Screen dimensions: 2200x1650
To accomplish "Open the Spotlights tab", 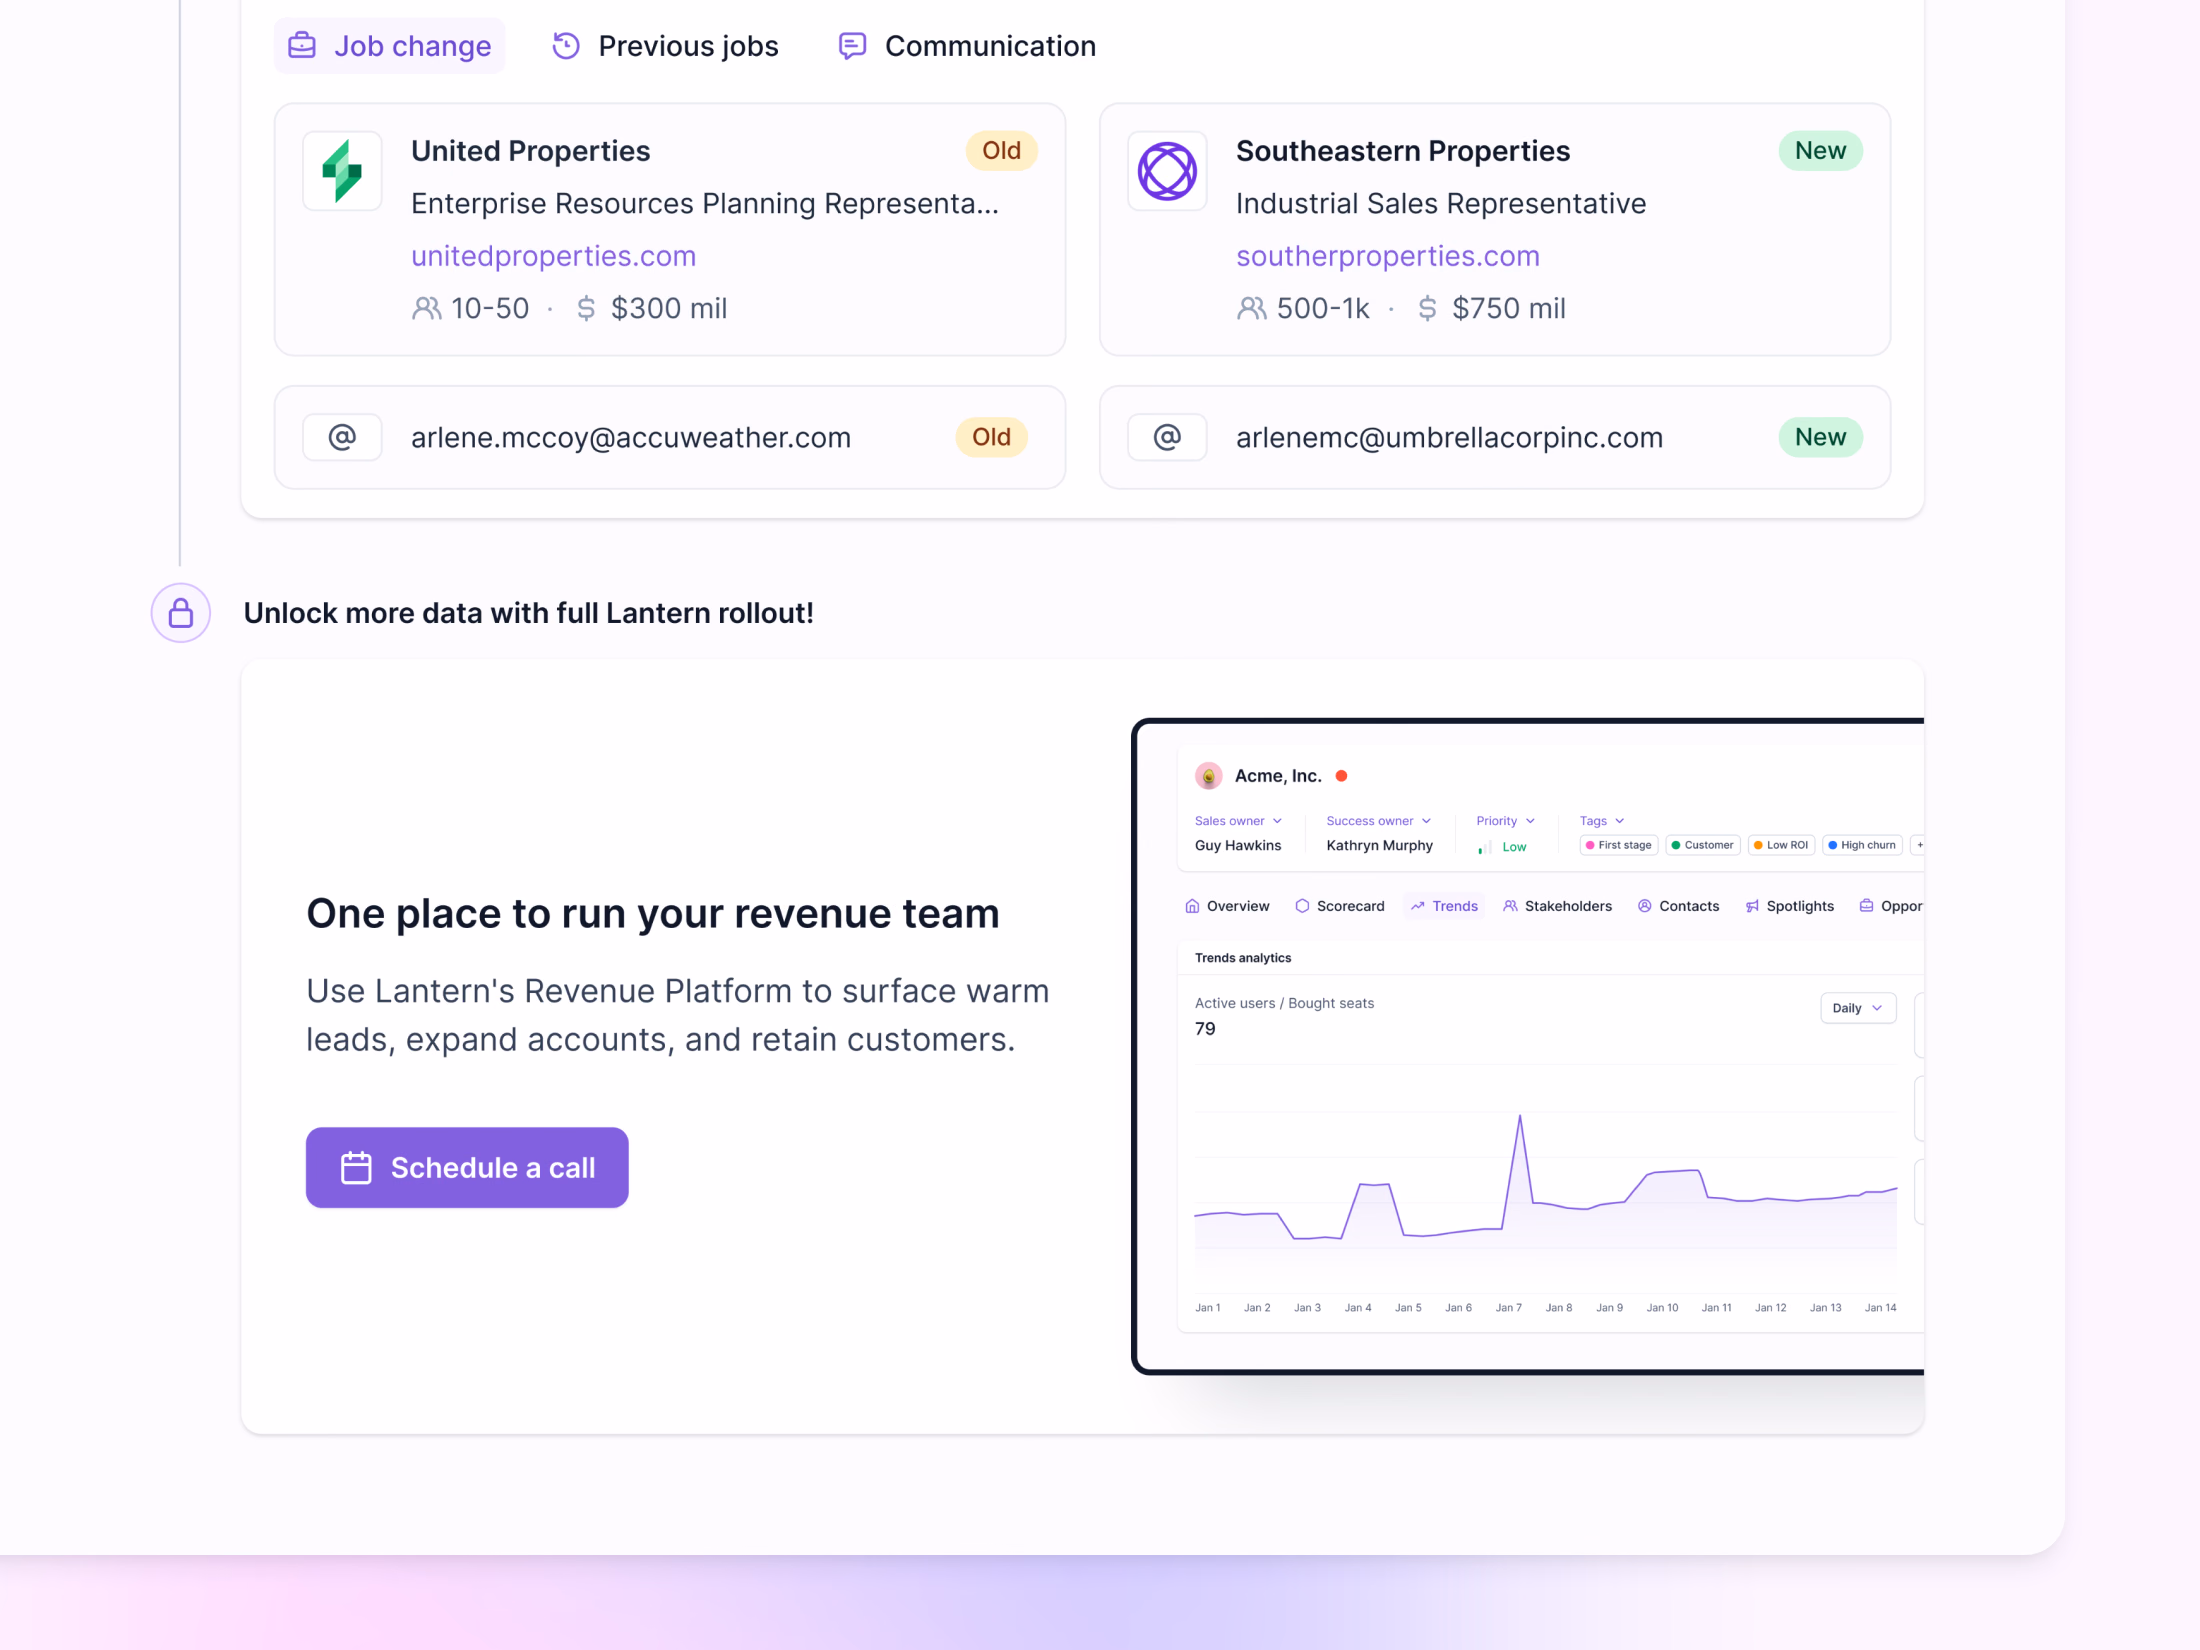I will pyautogui.click(x=1789, y=906).
